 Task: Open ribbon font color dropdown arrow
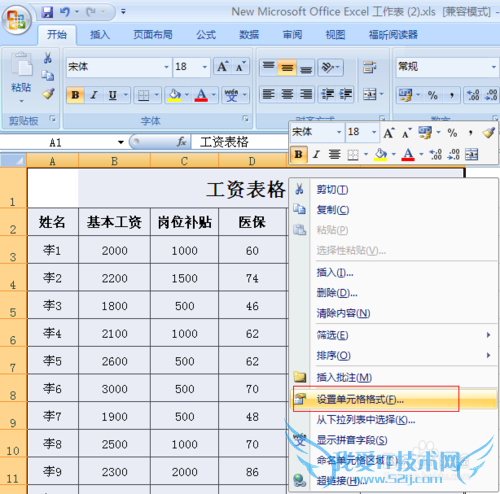tap(214, 95)
